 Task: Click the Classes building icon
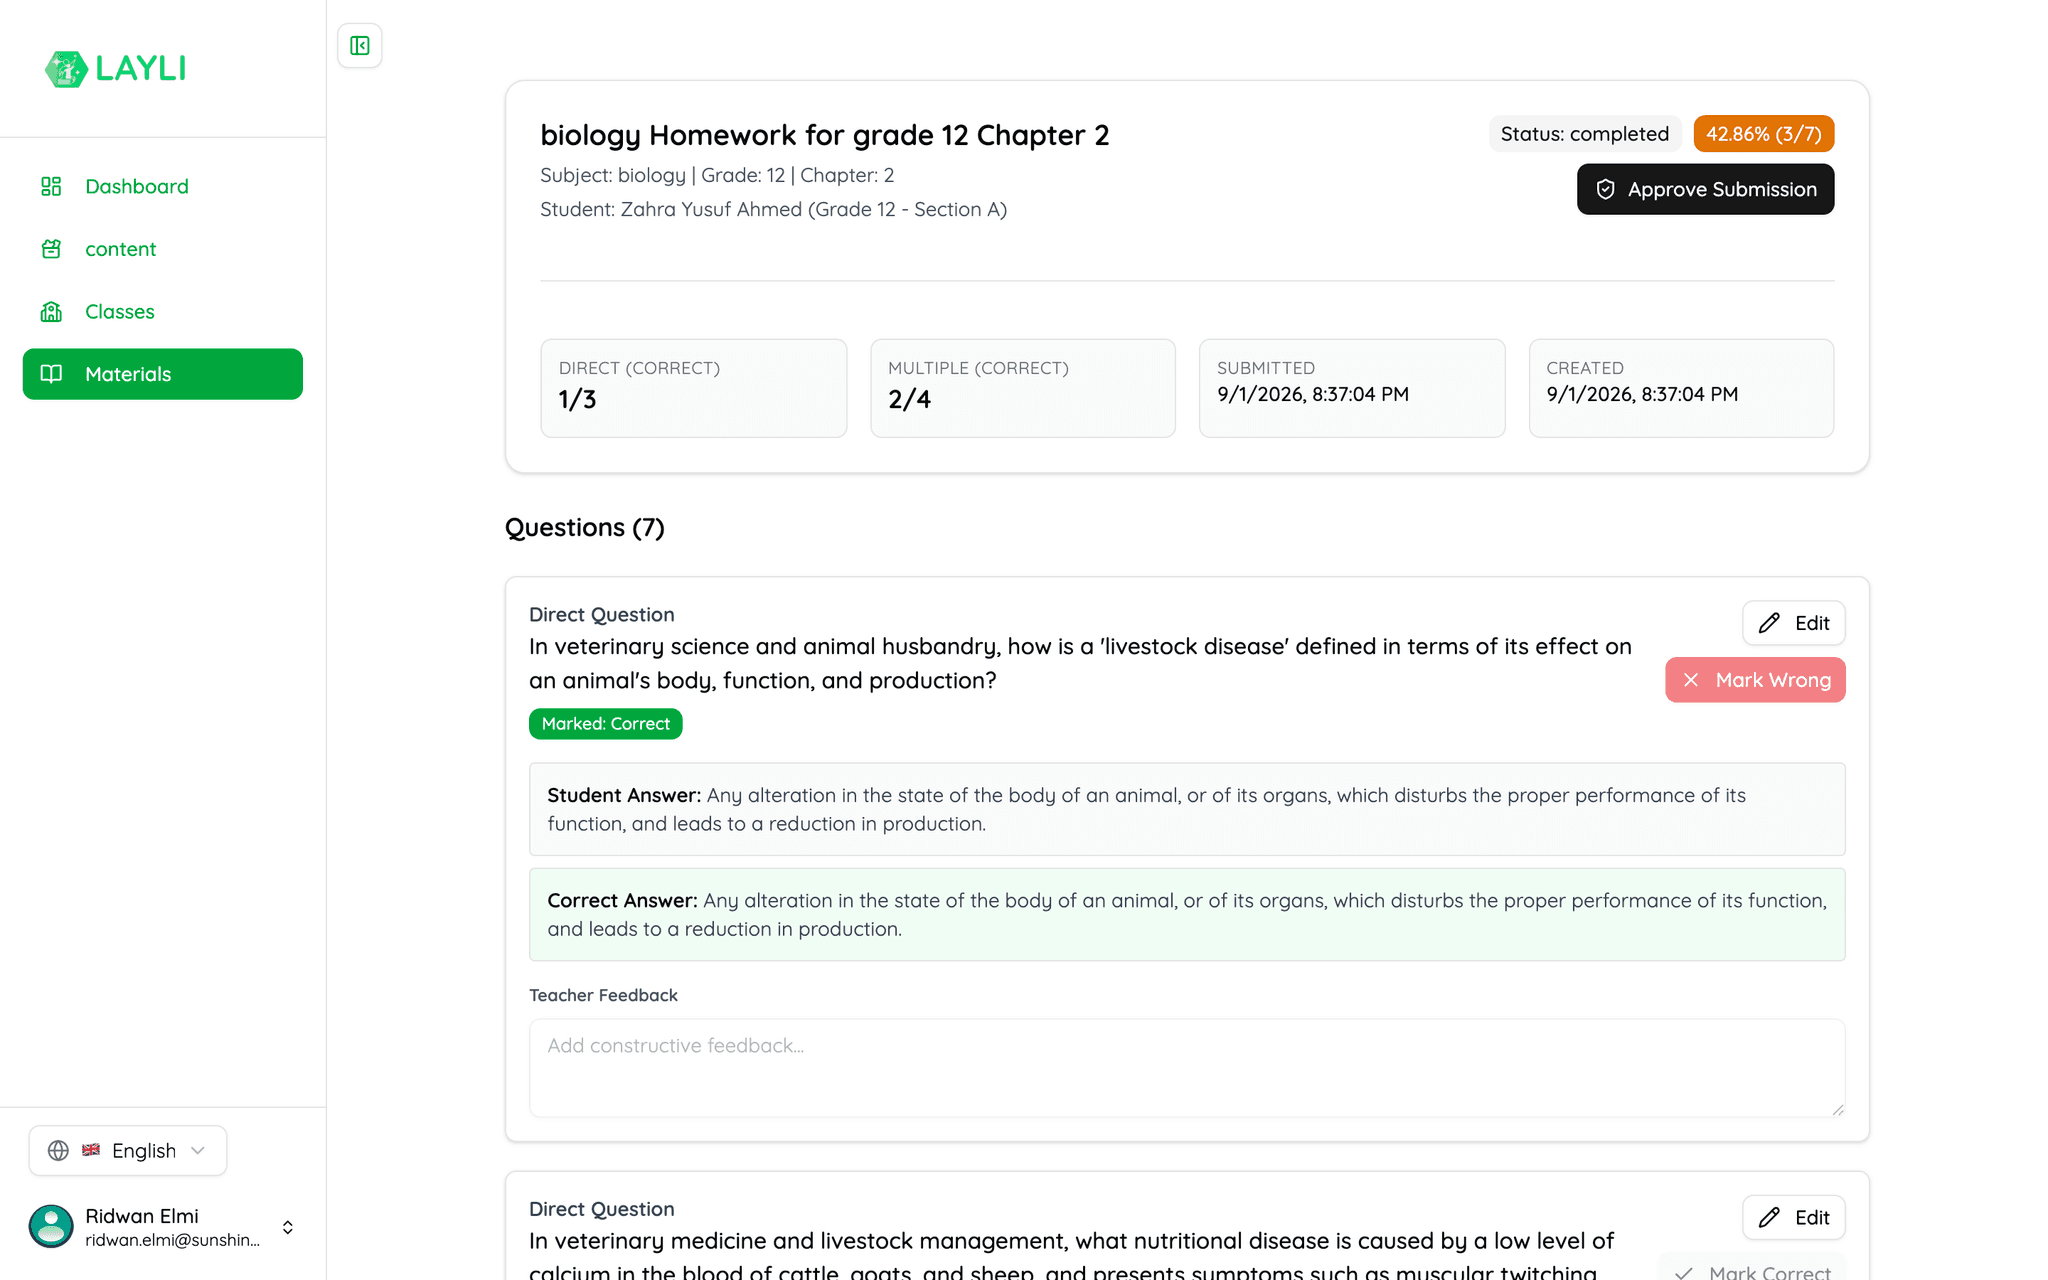[51, 312]
